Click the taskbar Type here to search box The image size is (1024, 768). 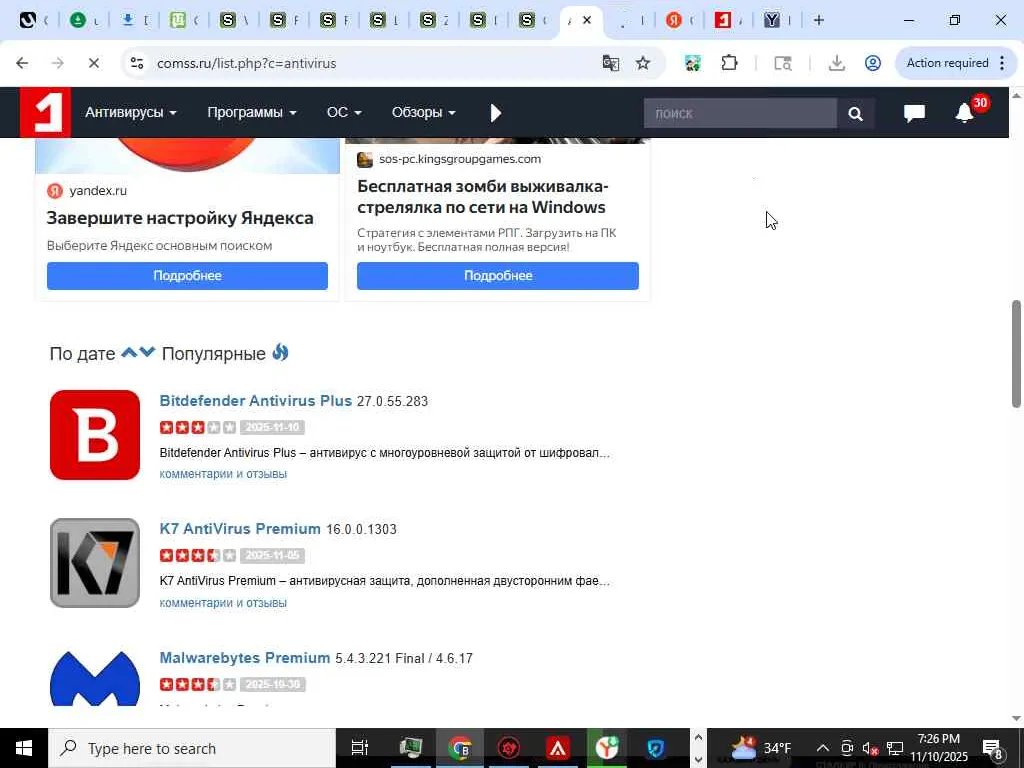[192, 748]
